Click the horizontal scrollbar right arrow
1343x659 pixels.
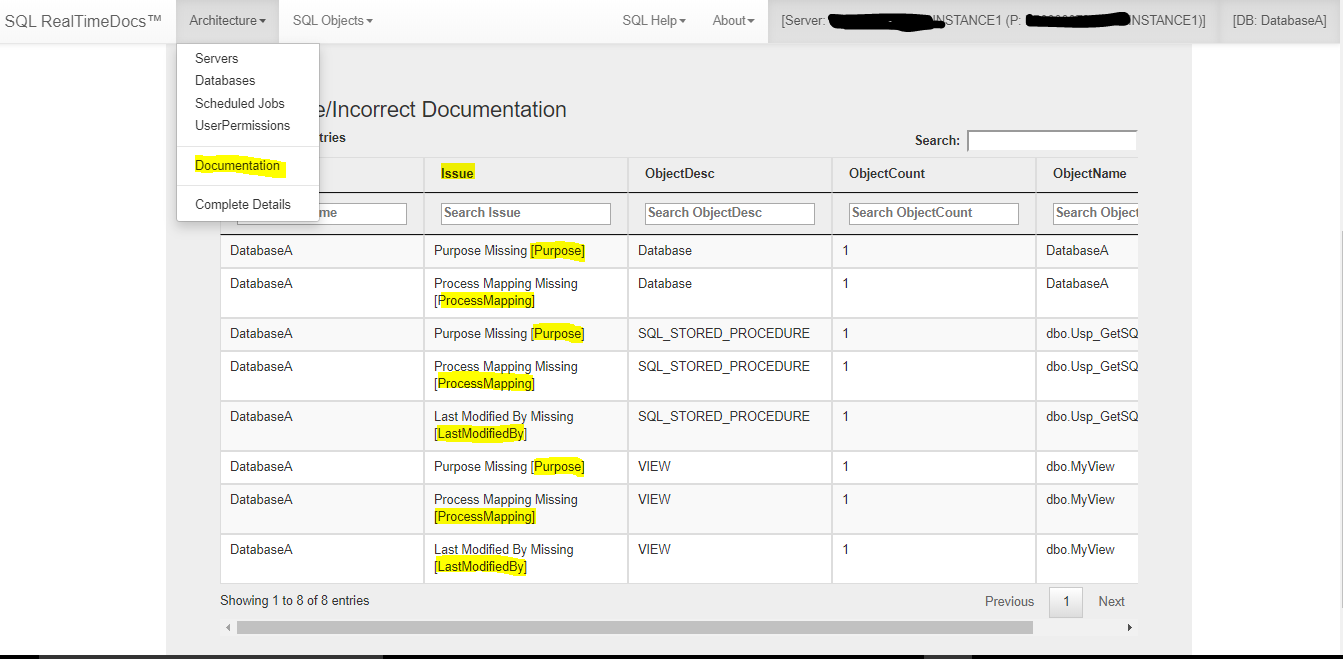[1130, 627]
